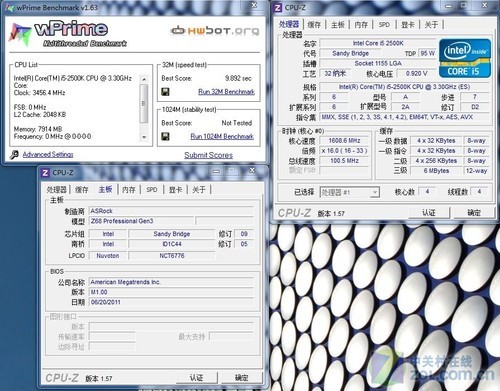Click the Z icon of the mainboard CPU-Z window
500x391 pixels.
[45, 173]
